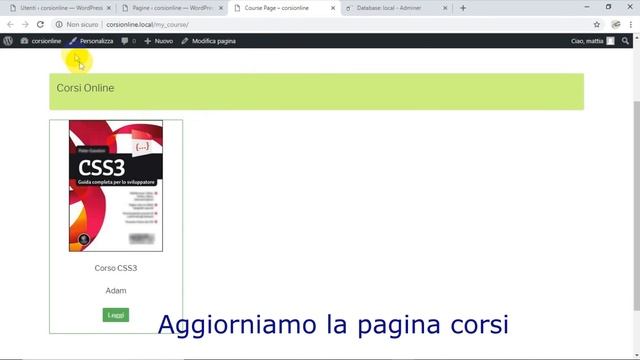640x360 pixels.
Task: View comments bubble in admin bar
Action: click(129, 41)
